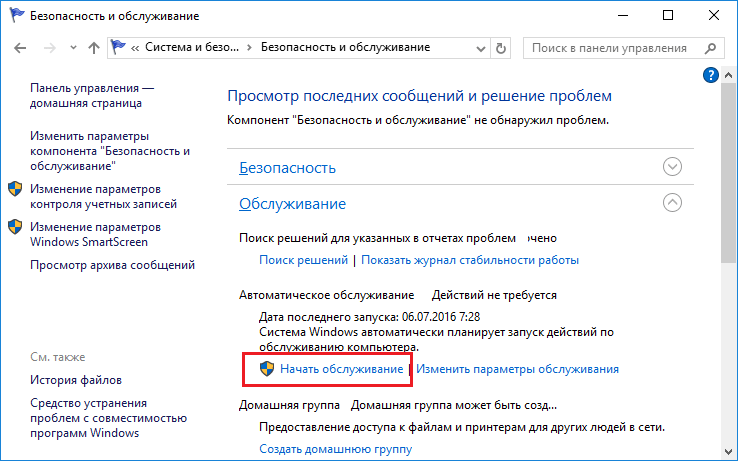Open Панель управления домашняя страница
The height and width of the screenshot is (461, 738).
92,96
